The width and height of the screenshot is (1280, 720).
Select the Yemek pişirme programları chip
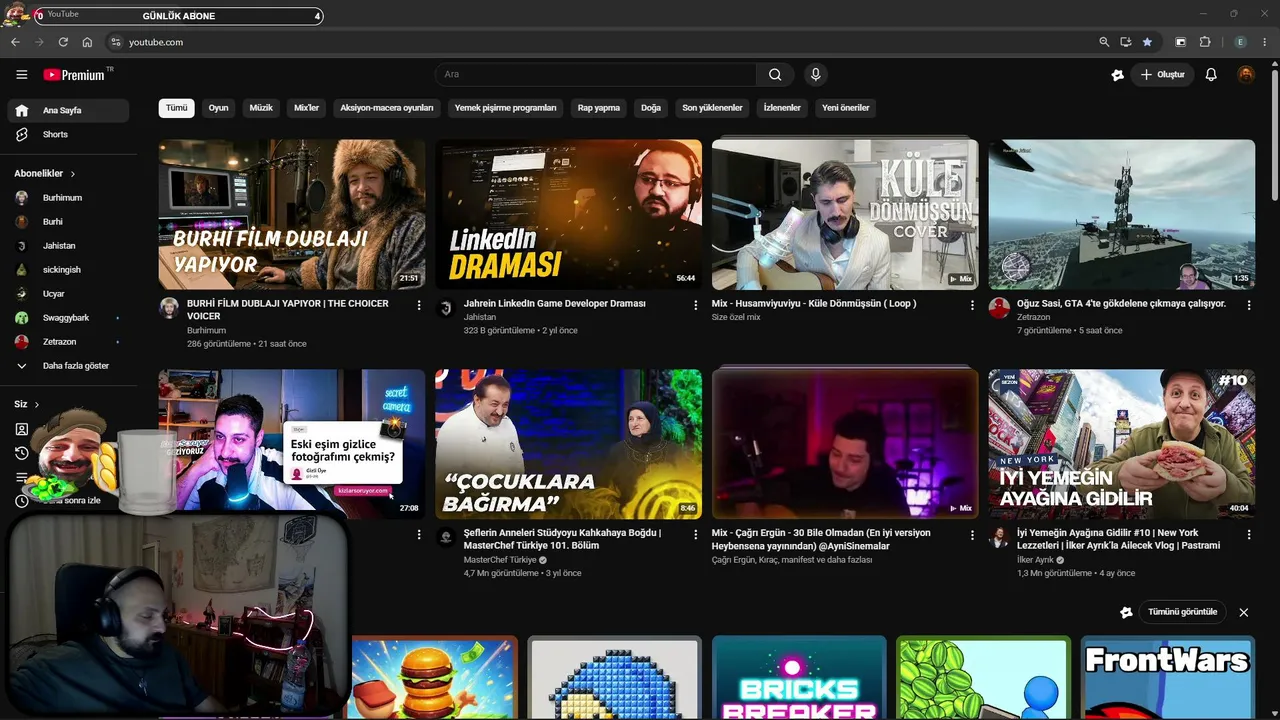pos(506,108)
